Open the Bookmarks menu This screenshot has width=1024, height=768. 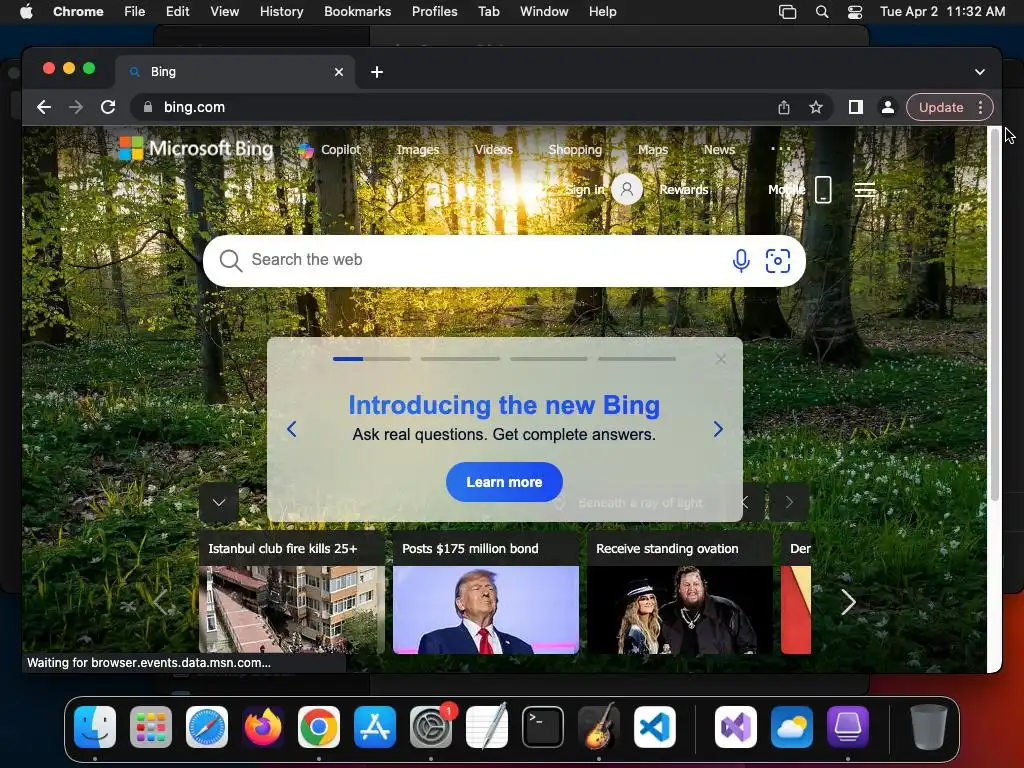[x=357, y=12]
